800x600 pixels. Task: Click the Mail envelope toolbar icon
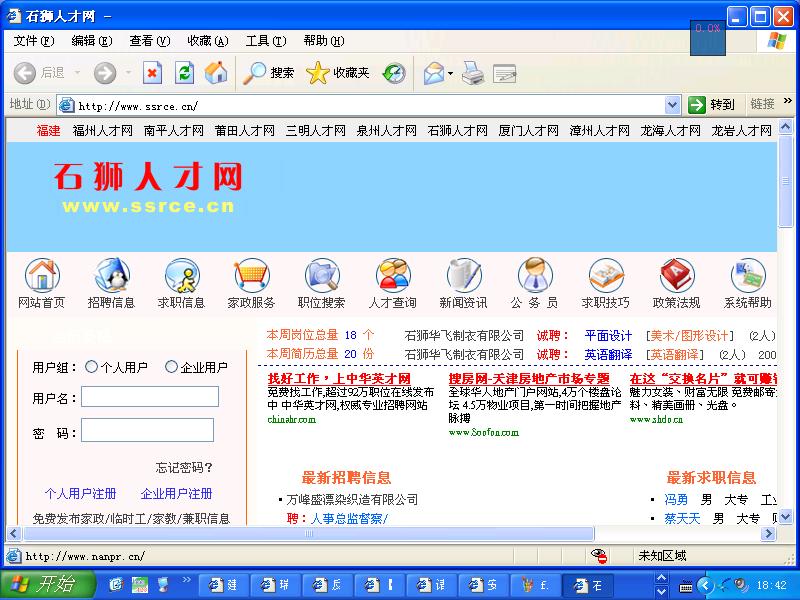click(434, 73)
